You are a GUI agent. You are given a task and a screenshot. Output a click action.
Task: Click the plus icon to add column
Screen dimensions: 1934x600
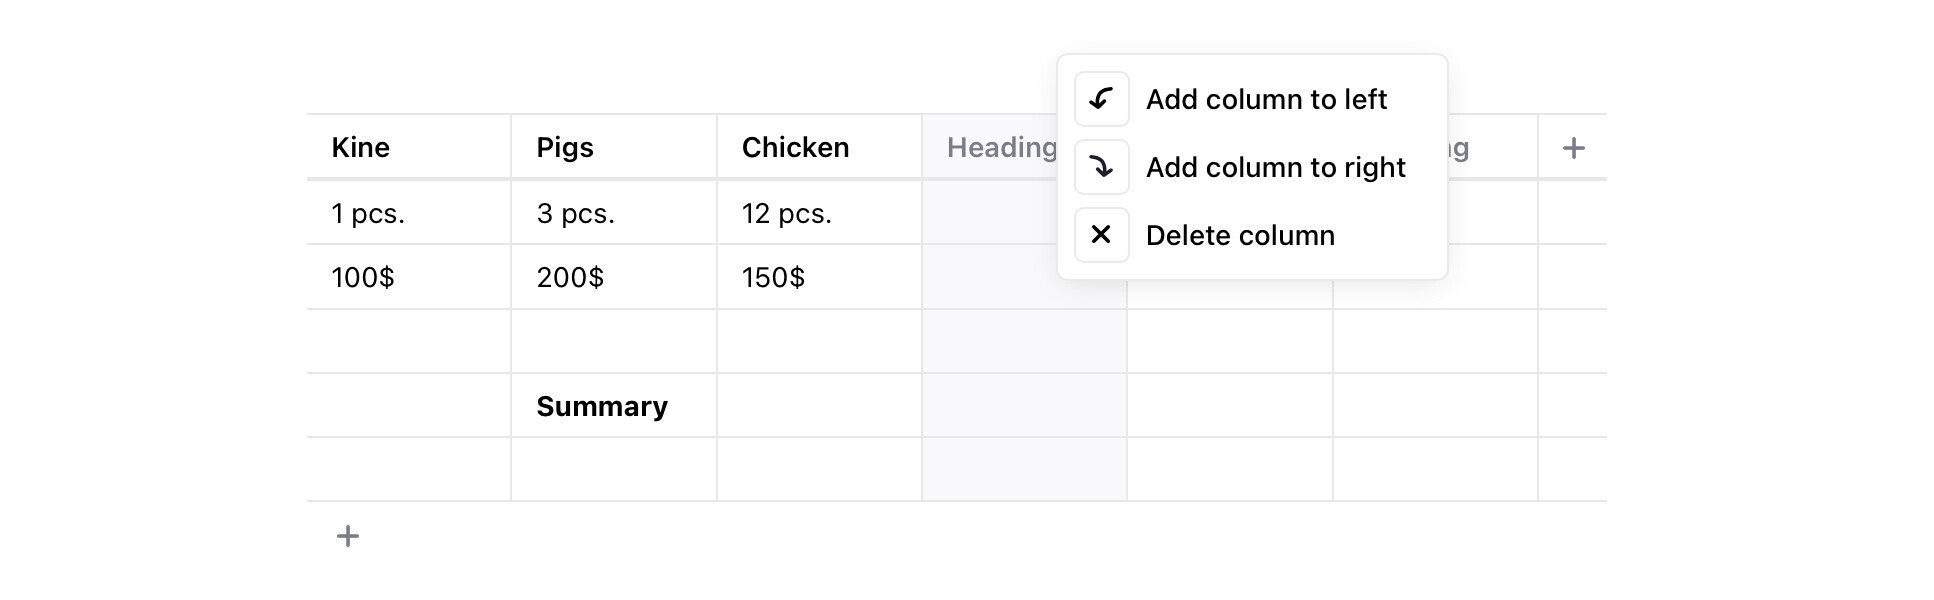pos(1573,148)
